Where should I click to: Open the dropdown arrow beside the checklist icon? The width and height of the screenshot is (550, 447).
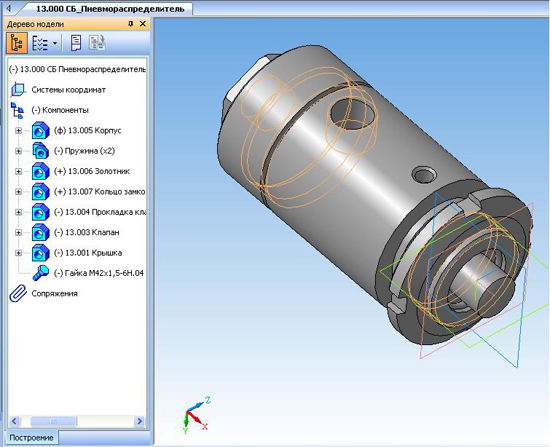pos(55,43)
